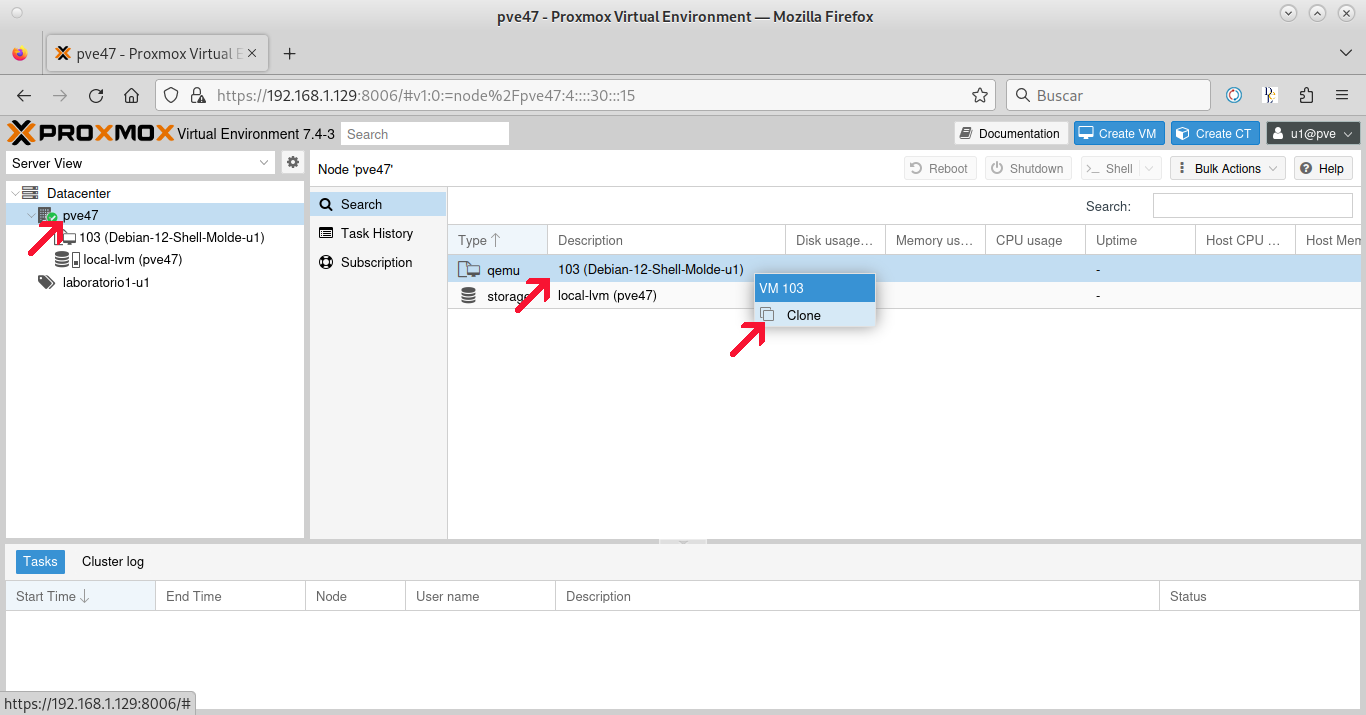Close the pve47 Proxmox browser tab
The width and height of the screenshot is (1366, 715).
253,54
